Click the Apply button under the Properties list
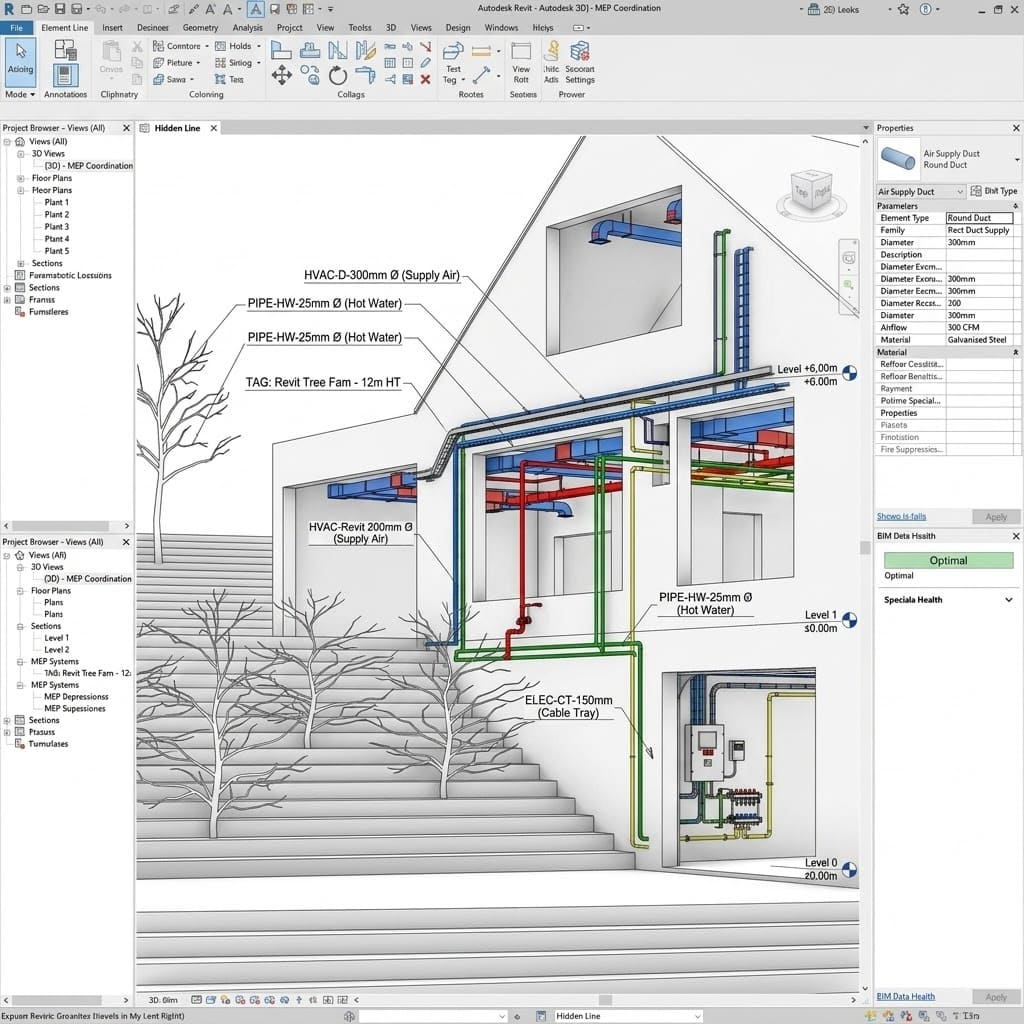 tap(996, 517)
